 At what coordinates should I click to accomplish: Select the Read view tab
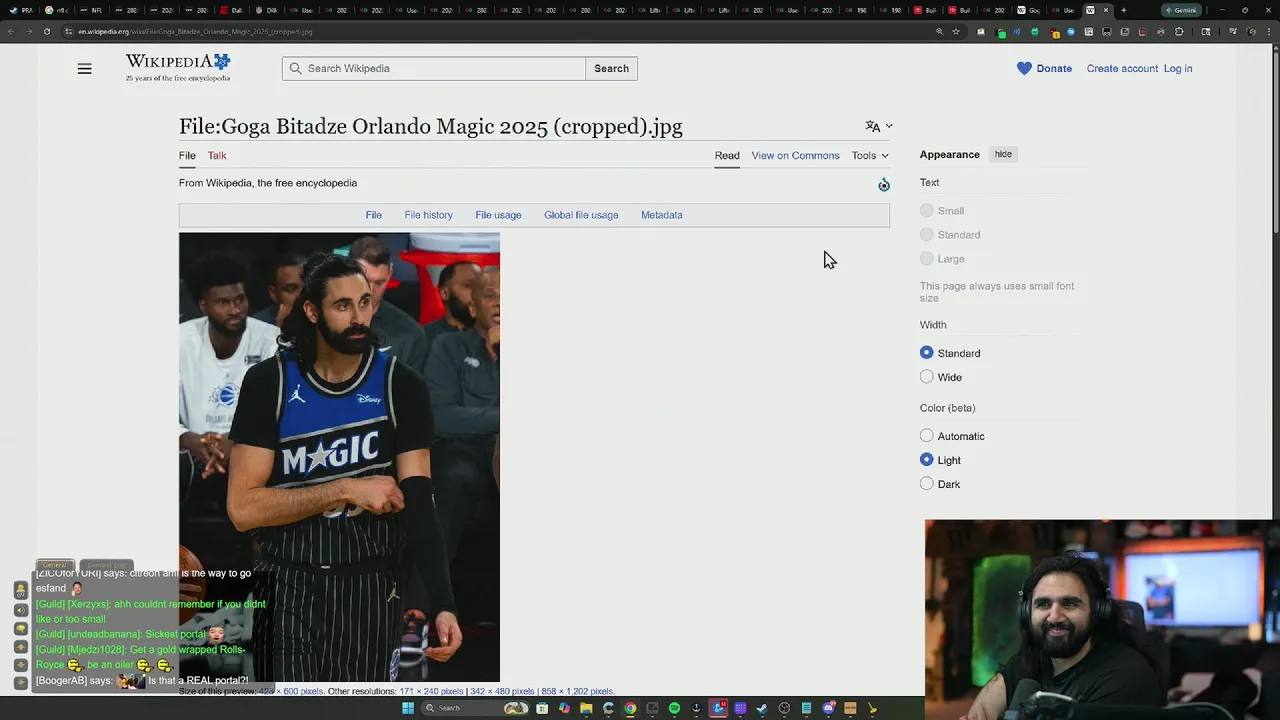pyautogui.click(x=727, y=155)
